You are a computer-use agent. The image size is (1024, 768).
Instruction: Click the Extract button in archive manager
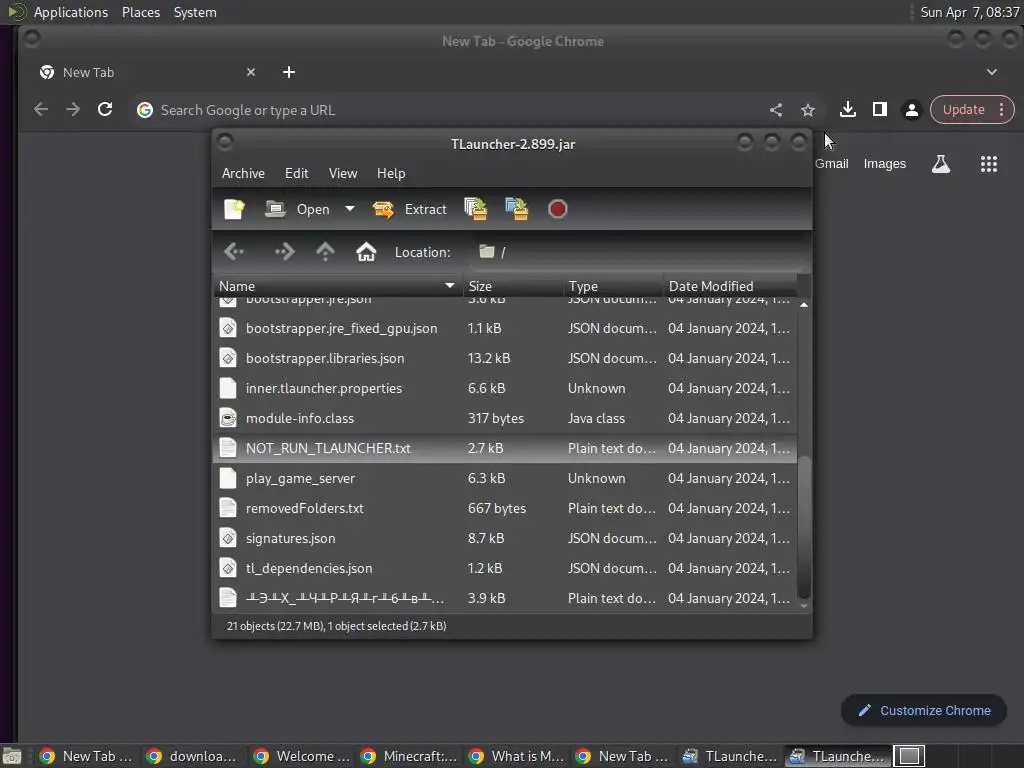click(x=409, y=209)
